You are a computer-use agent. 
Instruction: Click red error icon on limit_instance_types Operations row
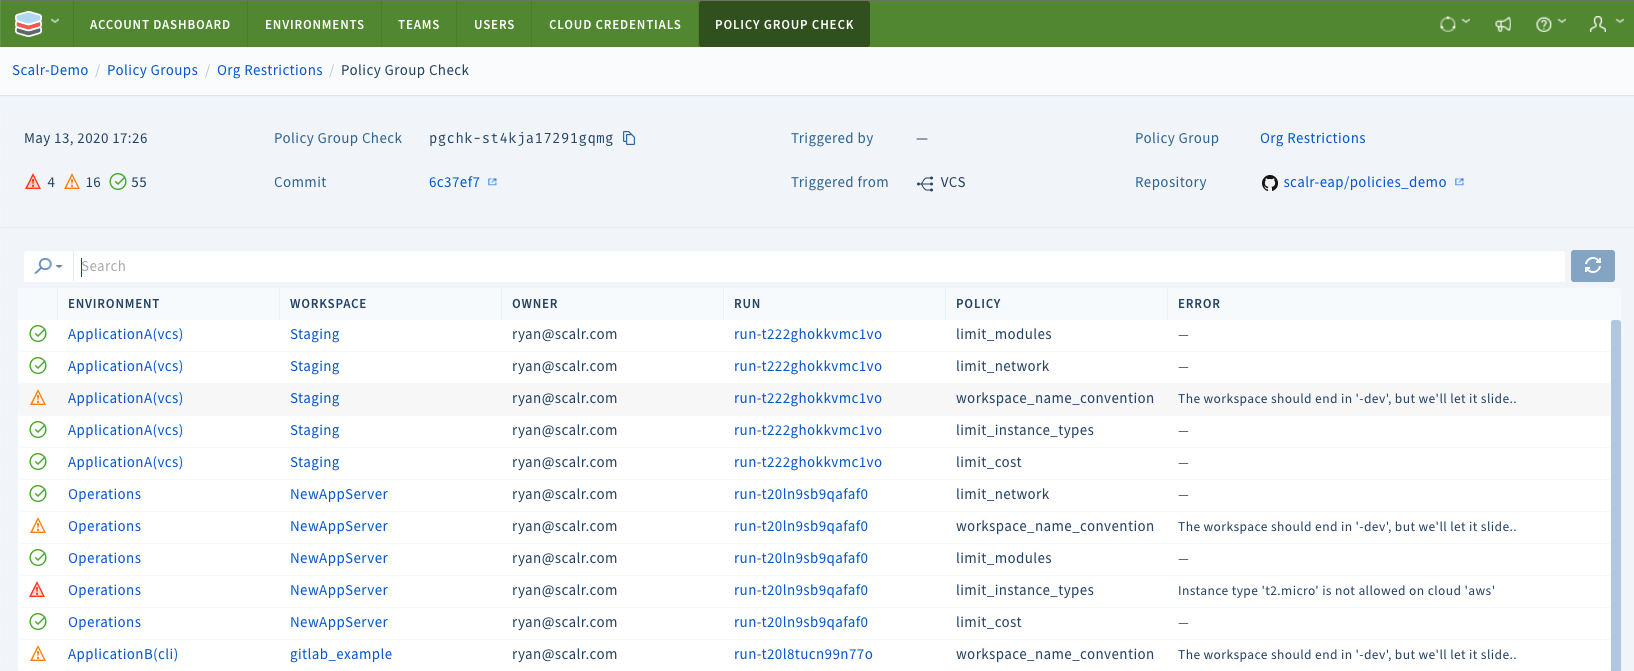click(x=38, y=590)
